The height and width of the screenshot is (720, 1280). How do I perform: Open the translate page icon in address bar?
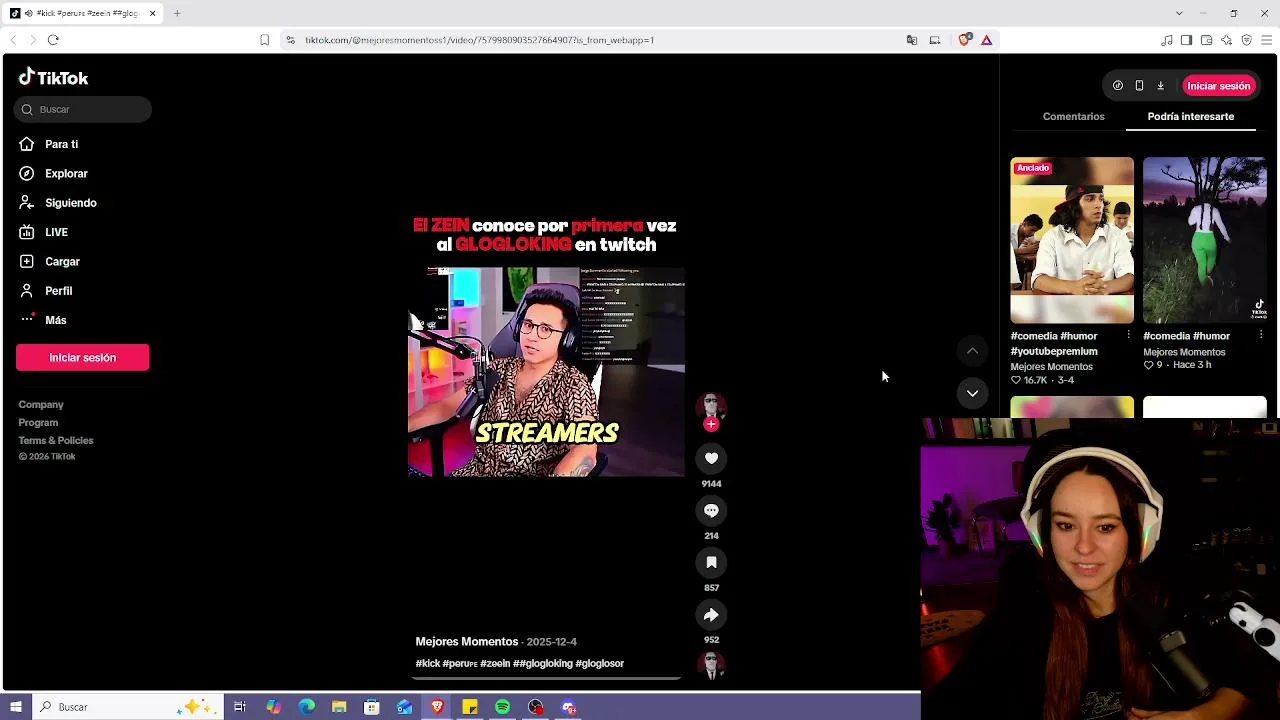[912, 40]
